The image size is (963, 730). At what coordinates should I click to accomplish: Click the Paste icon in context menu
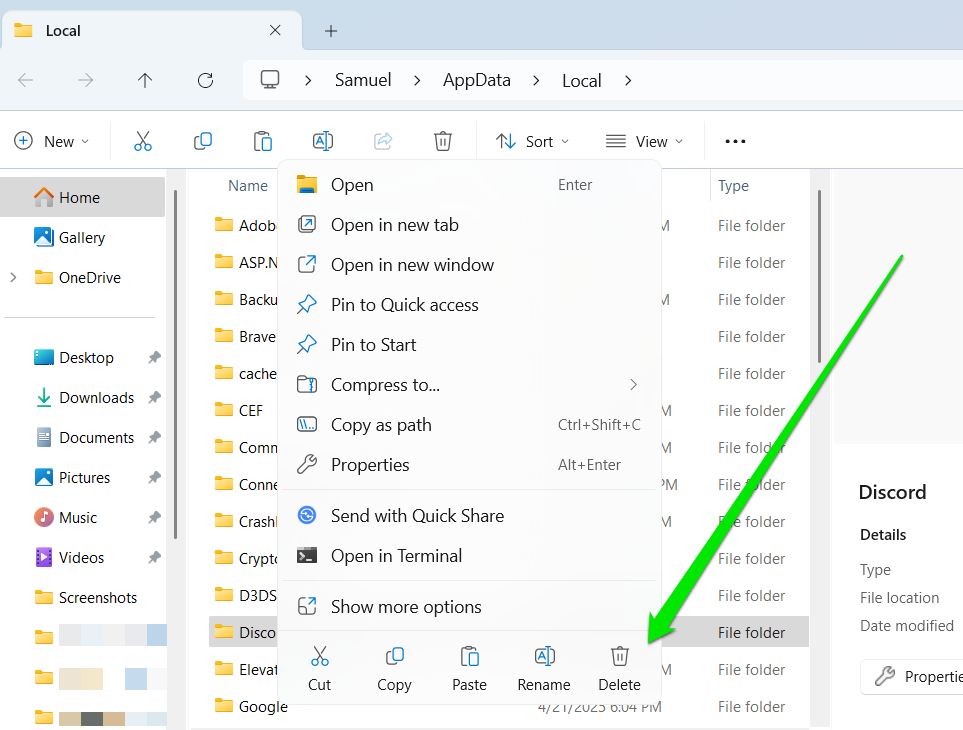[x=469, y=657]
